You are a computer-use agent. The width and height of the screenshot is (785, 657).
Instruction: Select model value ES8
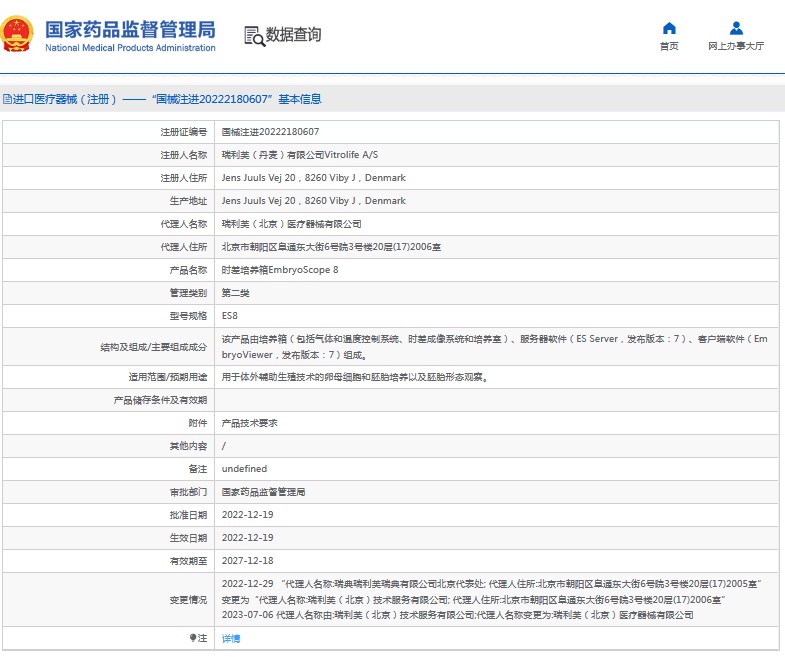tap(230, 316)
